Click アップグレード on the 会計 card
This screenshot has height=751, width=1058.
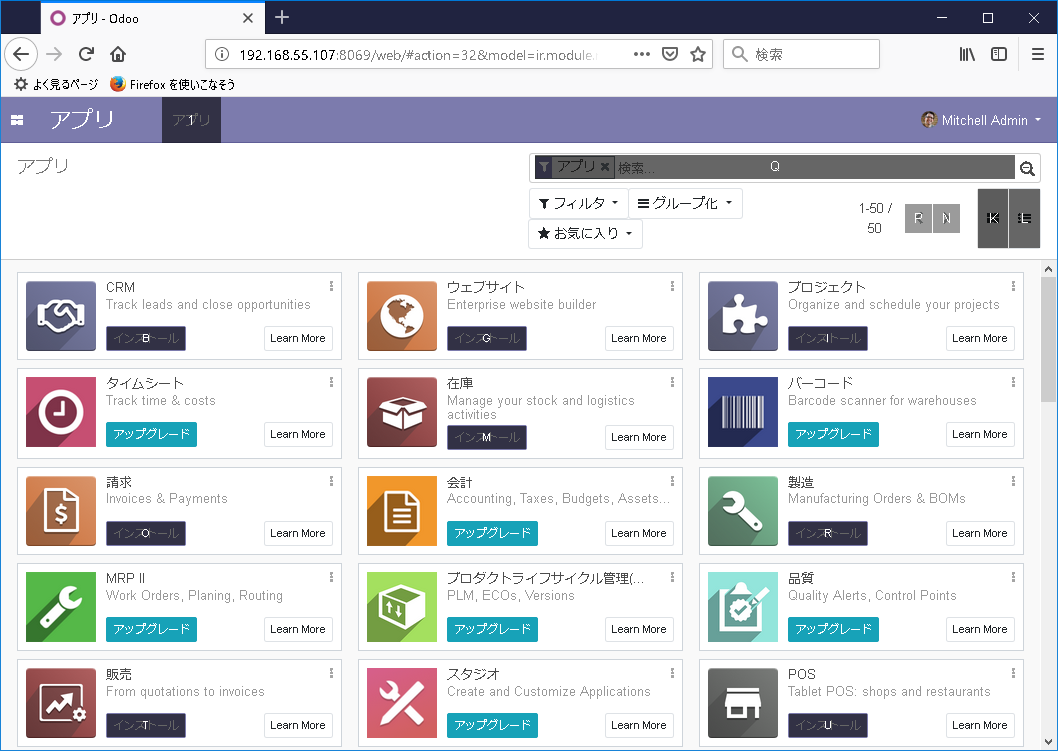(x=492, y=533)
